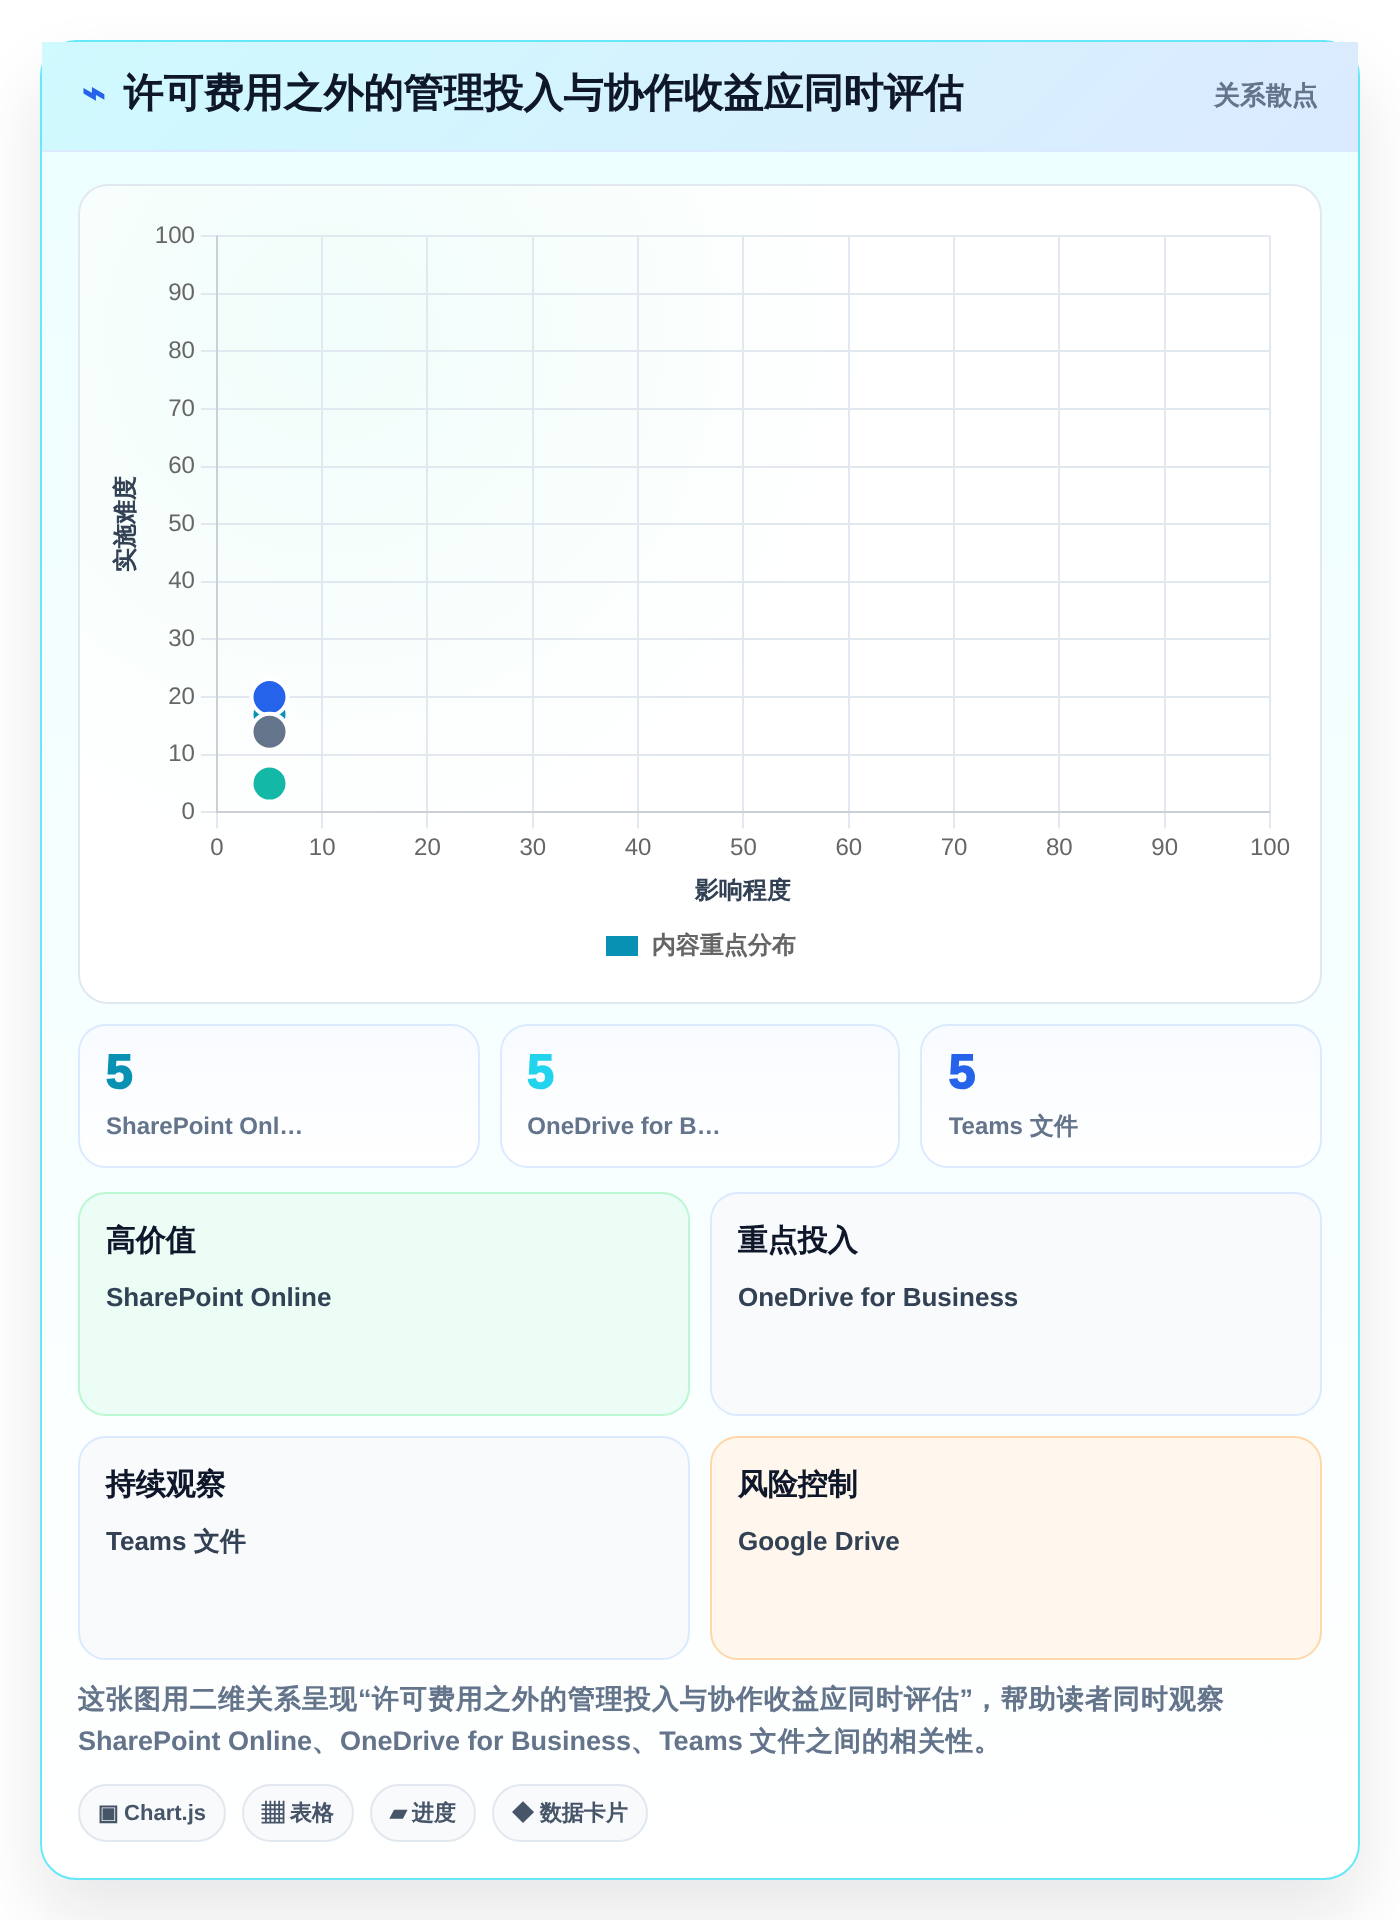Select the blue scatter point near 20
The image size is (1400, 1920).
[269, 696]
